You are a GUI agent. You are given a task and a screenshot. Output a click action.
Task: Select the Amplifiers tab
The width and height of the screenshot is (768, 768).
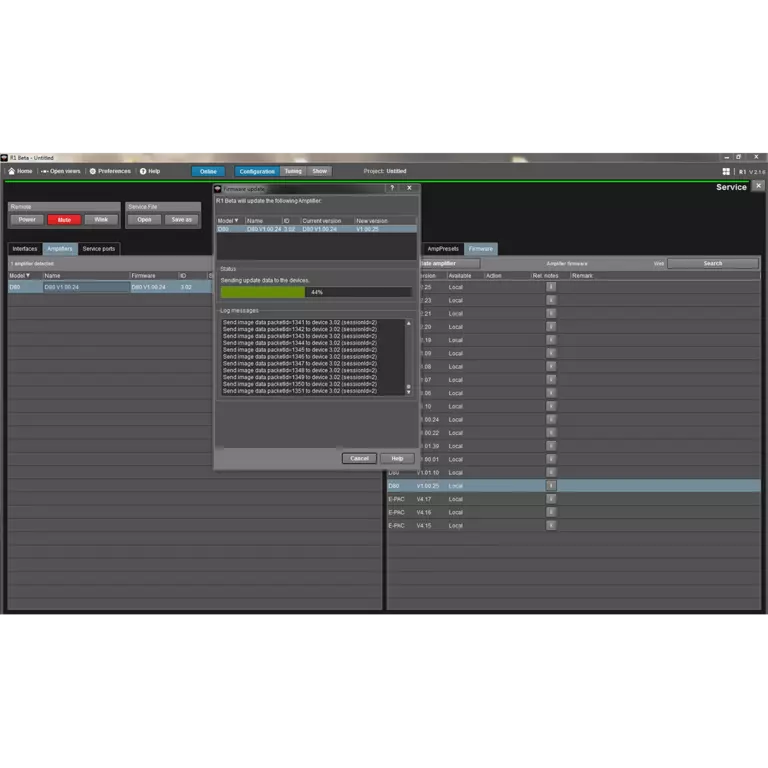pos(60,249)
